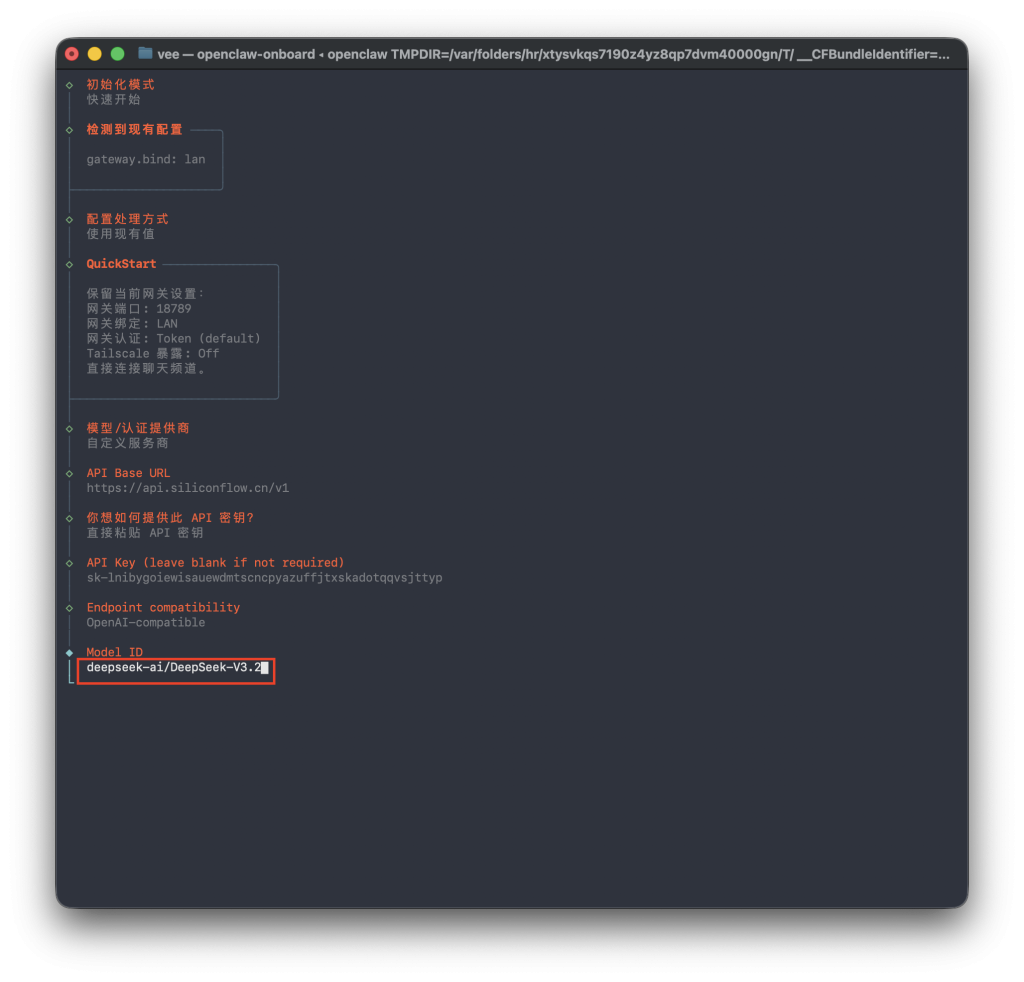Select the blue diamond beside Model ID
Viewport: 1024px width, 982px height.
[x=70, y=651]
